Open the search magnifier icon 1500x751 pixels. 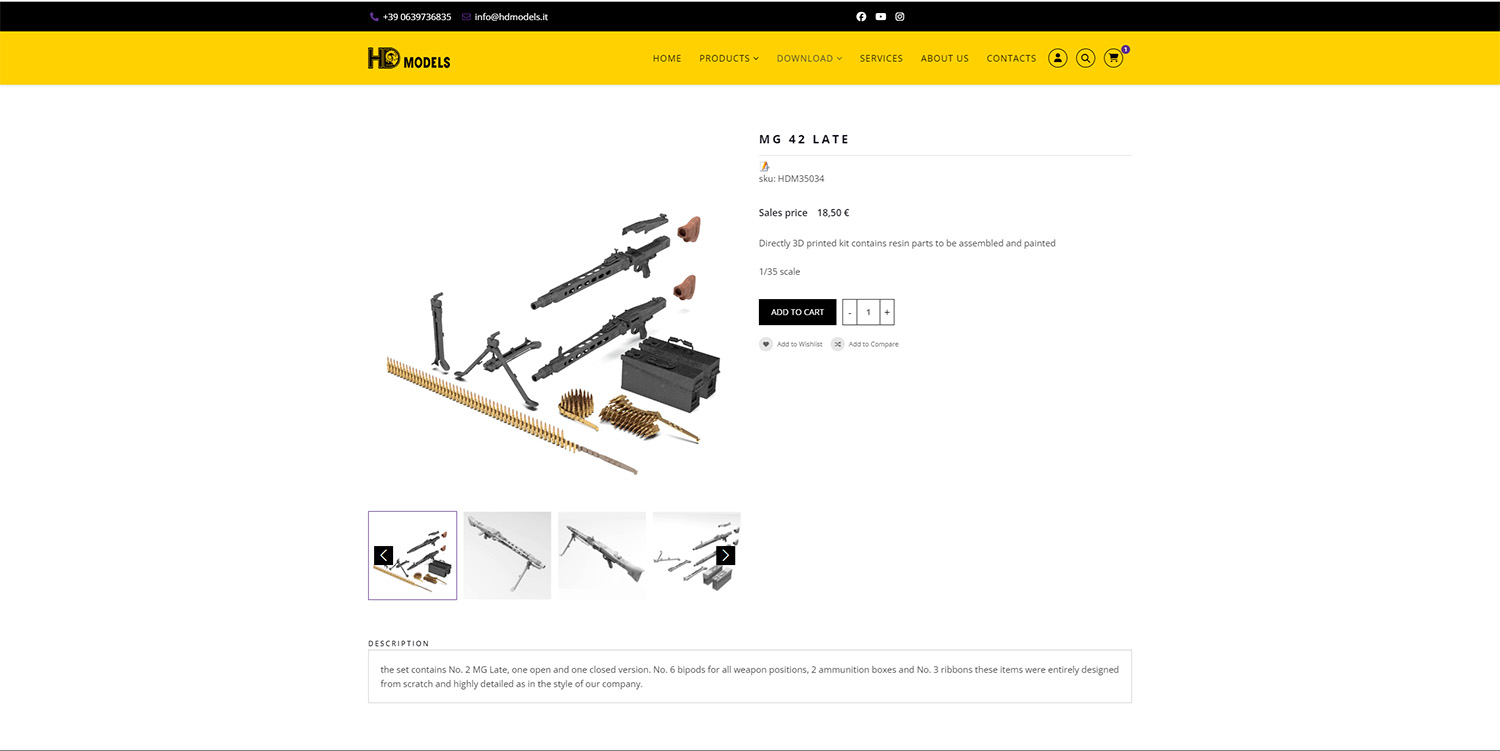pyautogui.click(x=1085, y=58)
